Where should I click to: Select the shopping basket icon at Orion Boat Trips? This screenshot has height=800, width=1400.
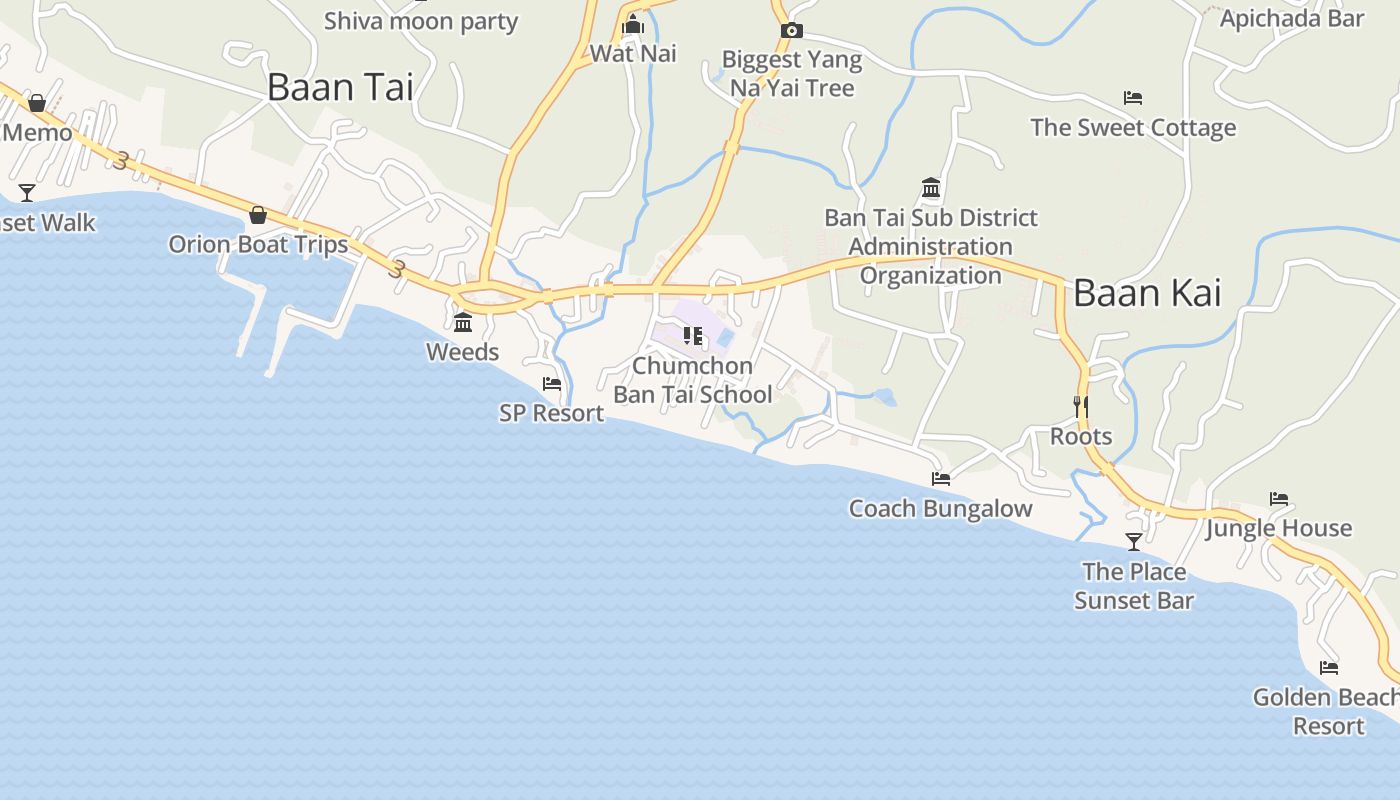[x=258, y=215]
